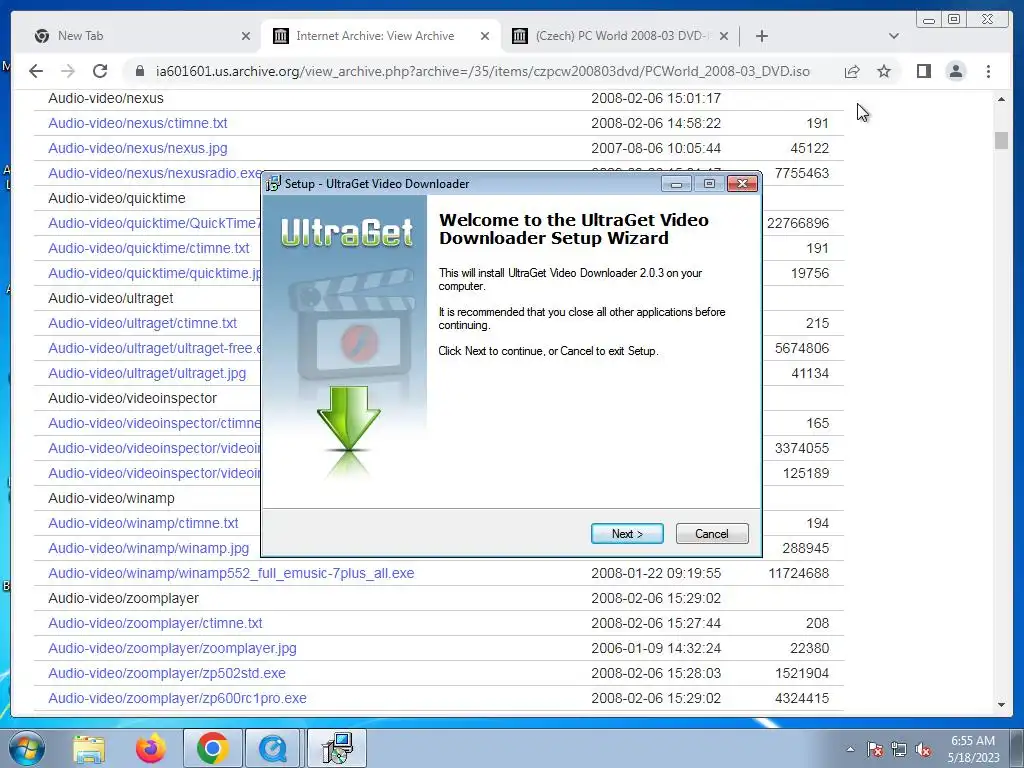1024x768 pixels.
Task: Open Audio-video/nexus/ctimne.txt link
Action: pos(138,123)
